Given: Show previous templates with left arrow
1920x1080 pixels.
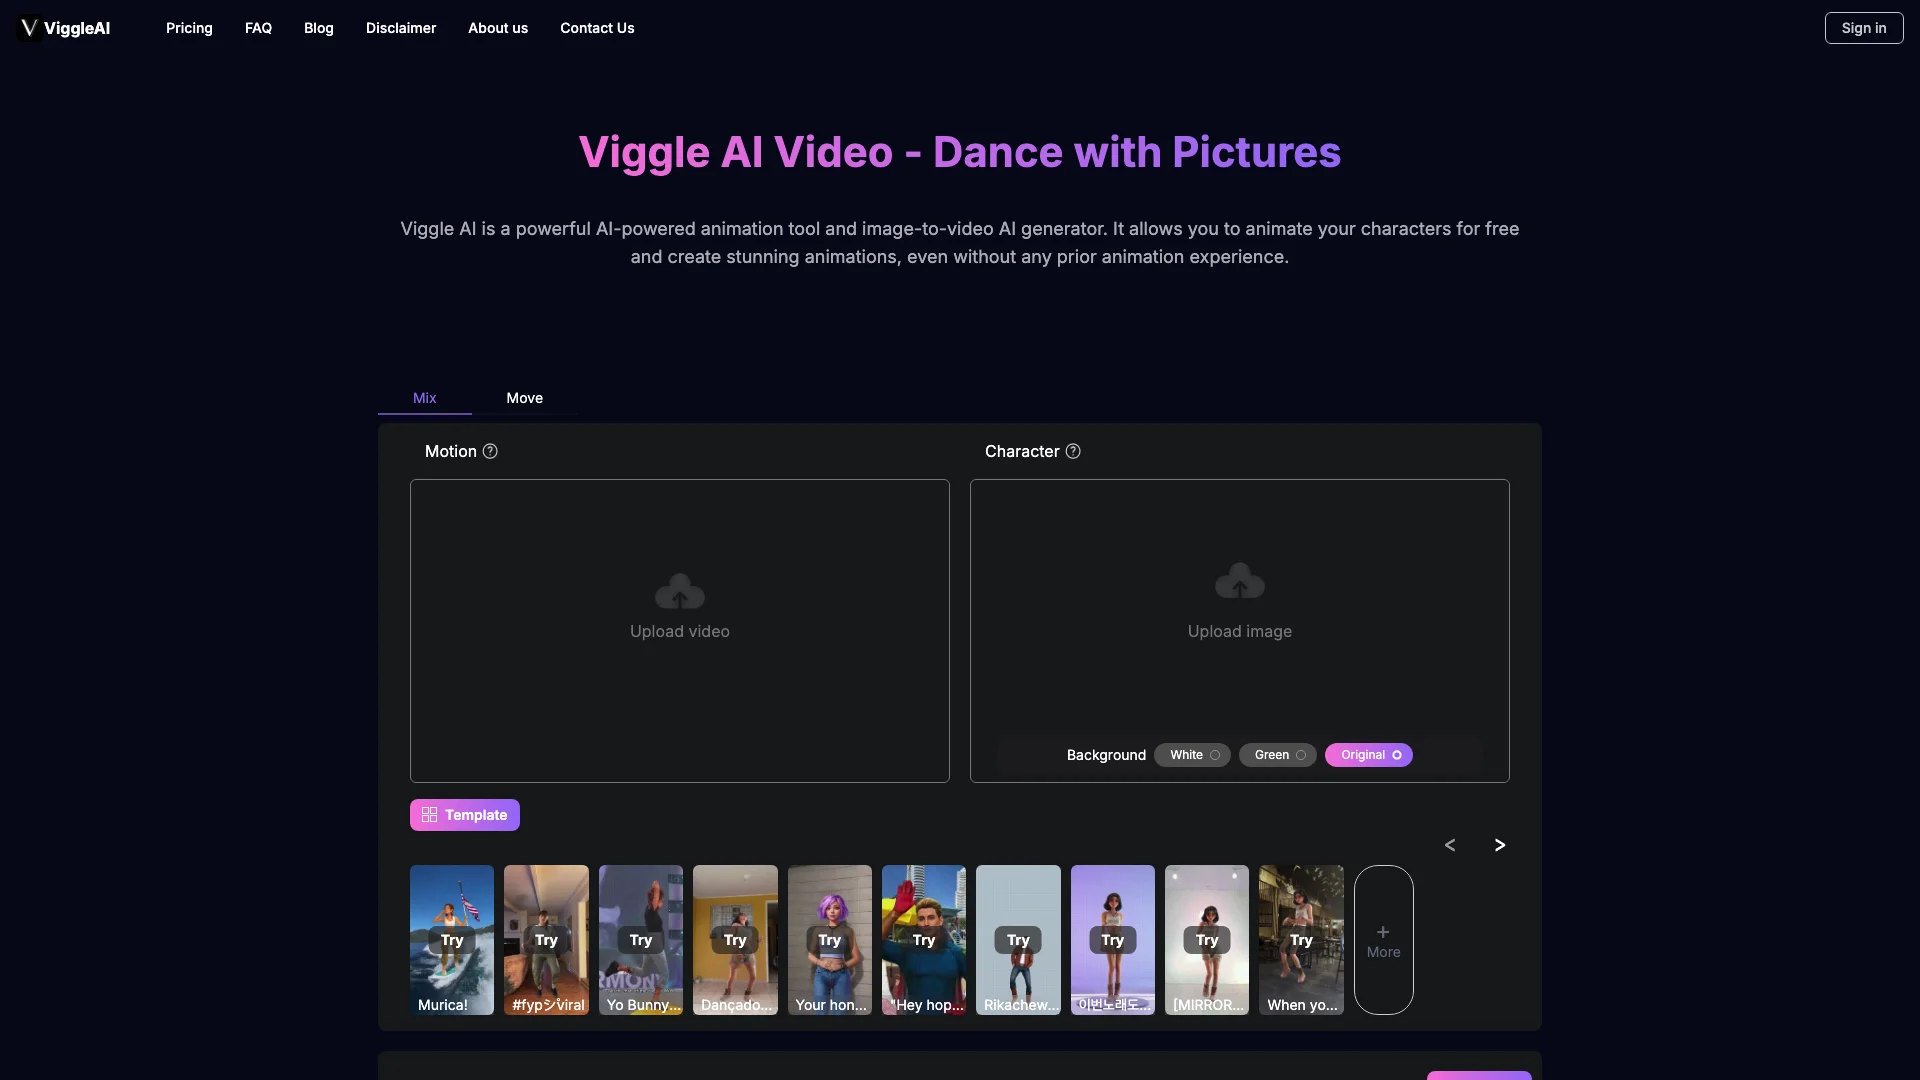Looking at the screenshot, I should pyautogui.click(x=1450, y=845).
